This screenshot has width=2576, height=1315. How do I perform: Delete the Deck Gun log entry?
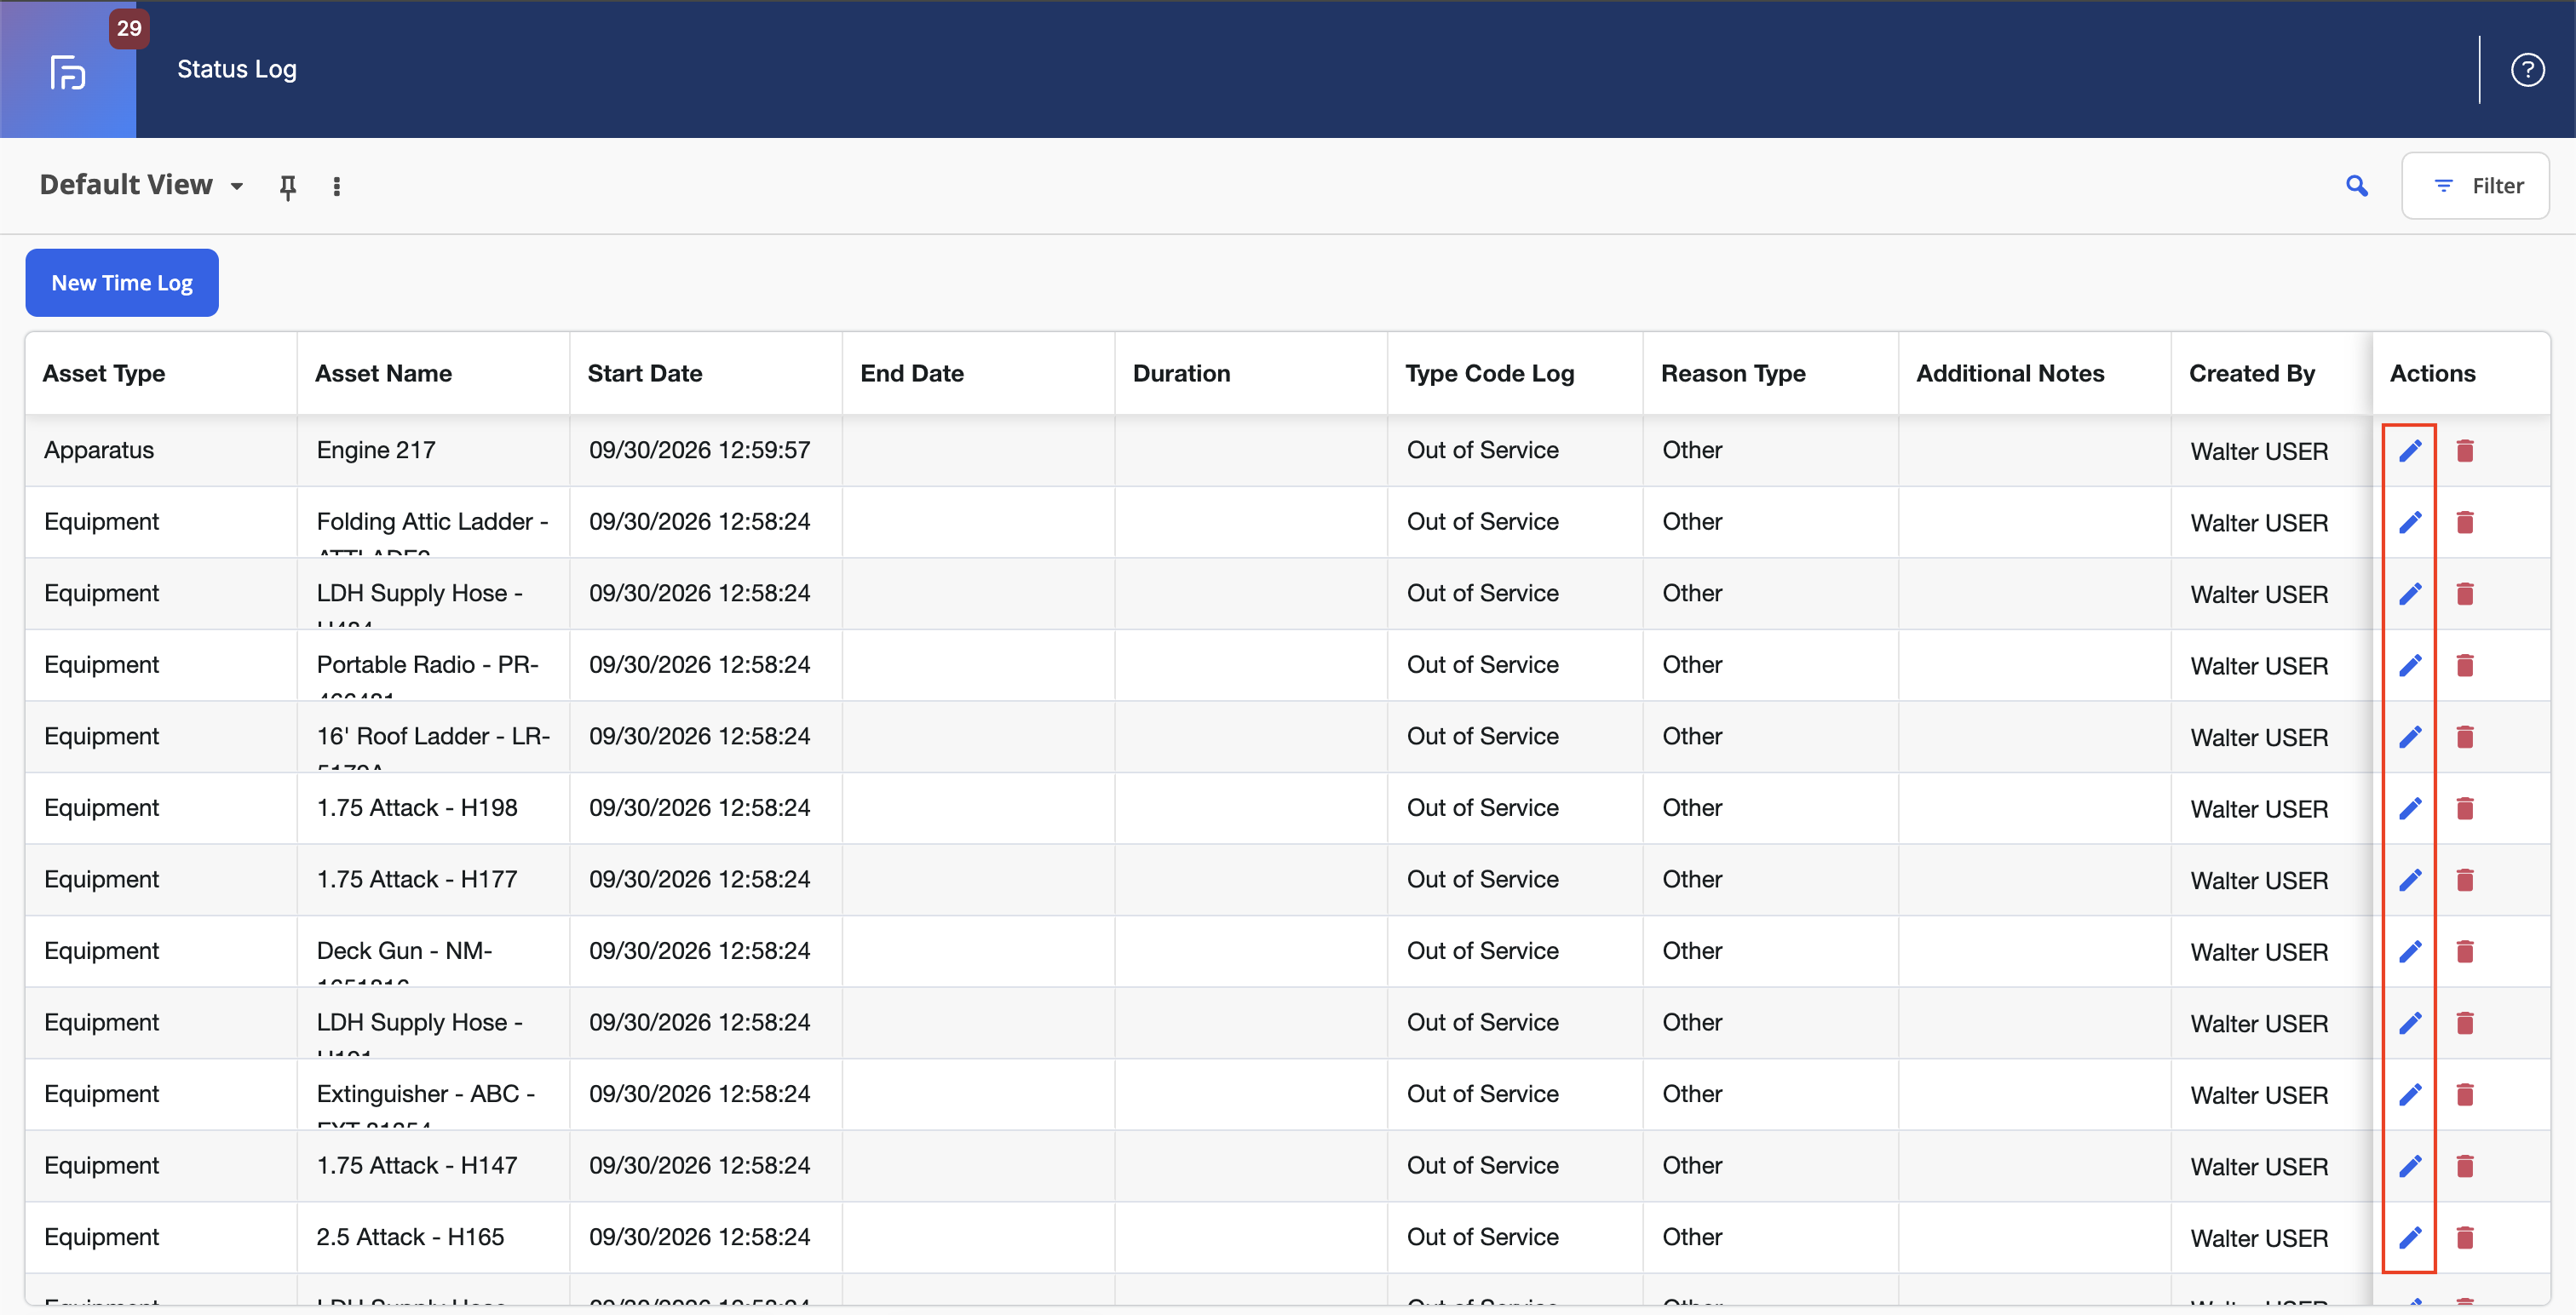tap(2465, 951)
